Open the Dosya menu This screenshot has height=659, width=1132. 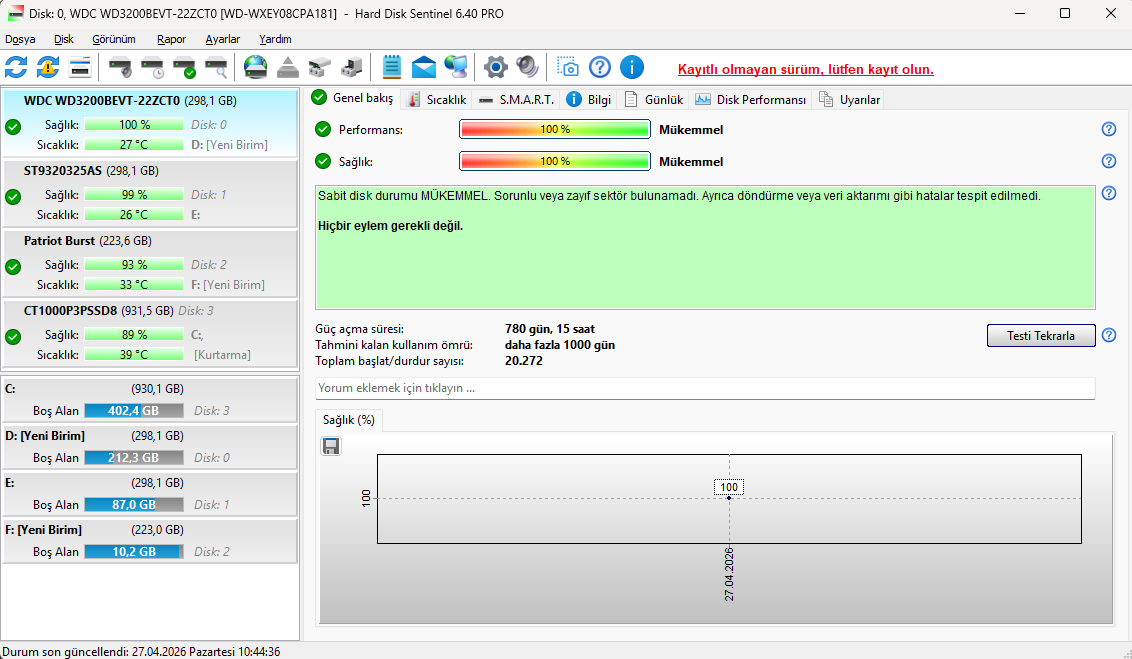pos(20,39)
